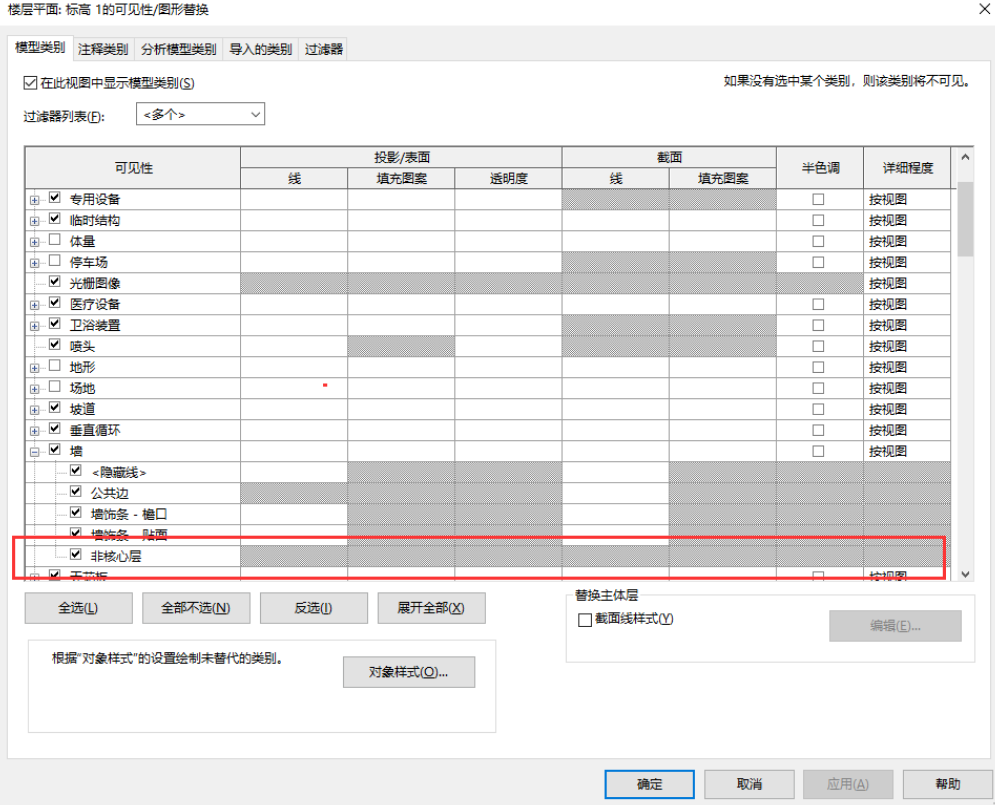Image resolution: width=995 pixels, height=805 pixels.
Task: Uncheck the <隐藏线> subcategory
Action: tap(76, 471)
